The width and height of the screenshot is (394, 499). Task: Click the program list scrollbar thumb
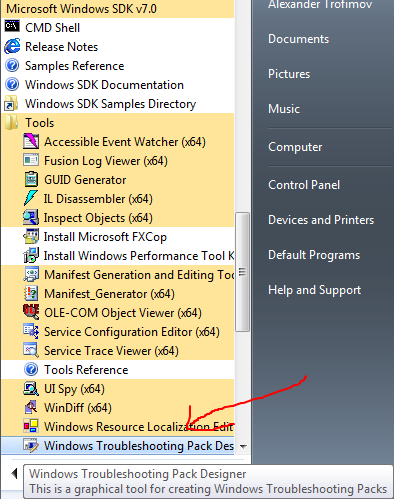(x=242, y=272)
